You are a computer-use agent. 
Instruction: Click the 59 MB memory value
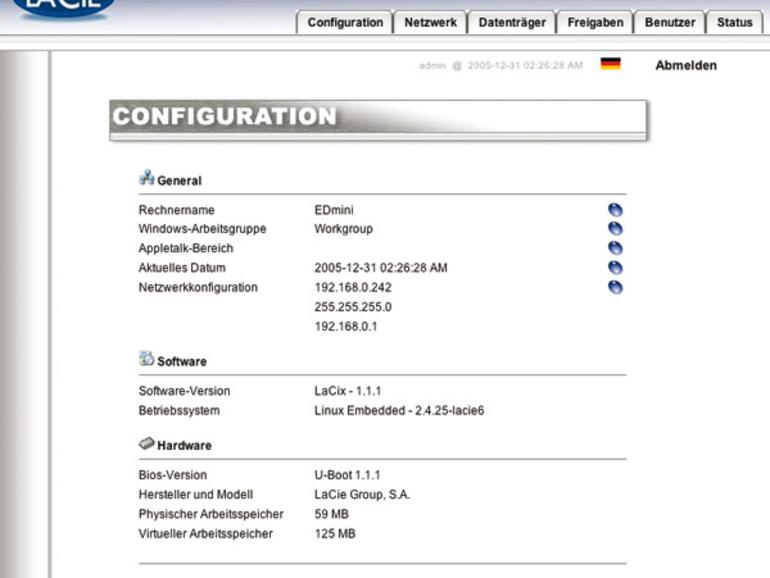tap(331, 514)
